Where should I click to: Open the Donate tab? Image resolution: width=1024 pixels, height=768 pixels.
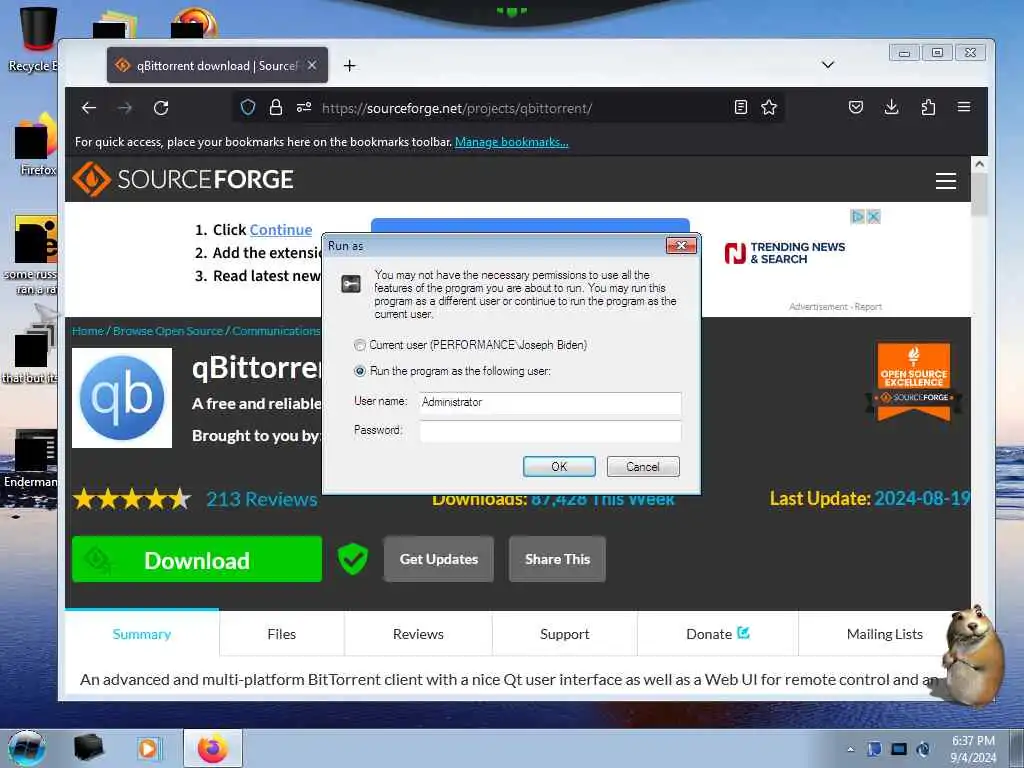tap(717, 633)
